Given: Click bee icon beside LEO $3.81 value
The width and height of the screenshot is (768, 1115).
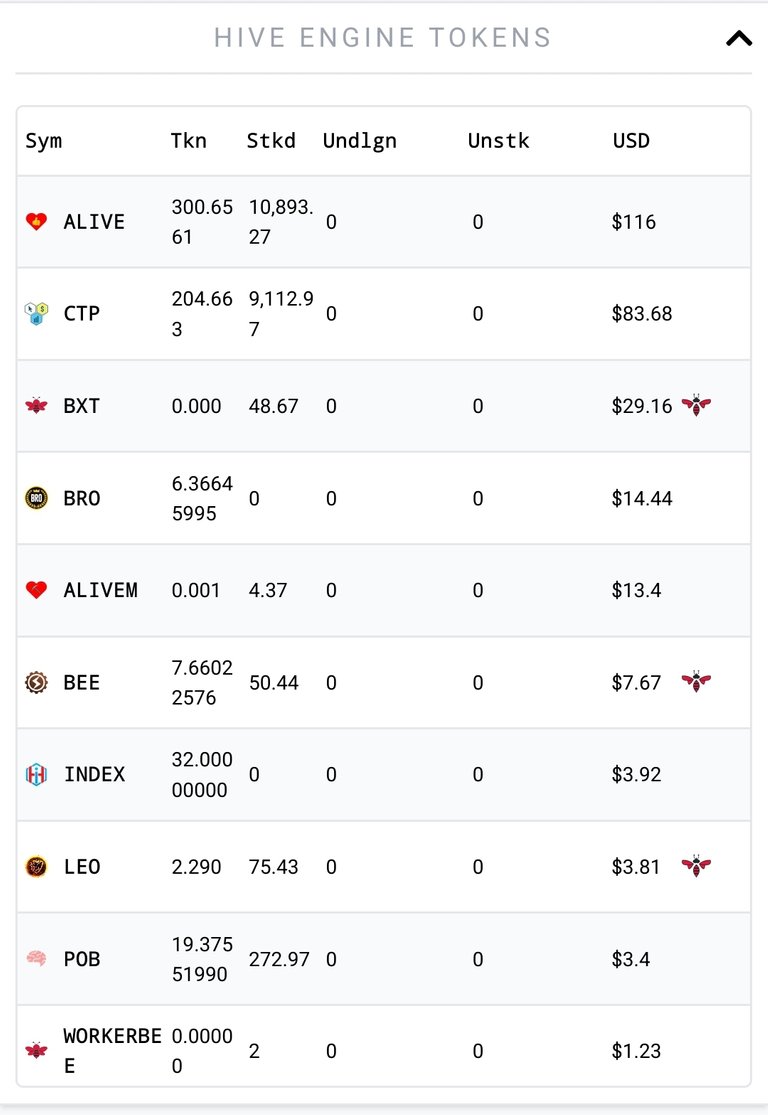Looking at the screenshot, I should [696, 865].
